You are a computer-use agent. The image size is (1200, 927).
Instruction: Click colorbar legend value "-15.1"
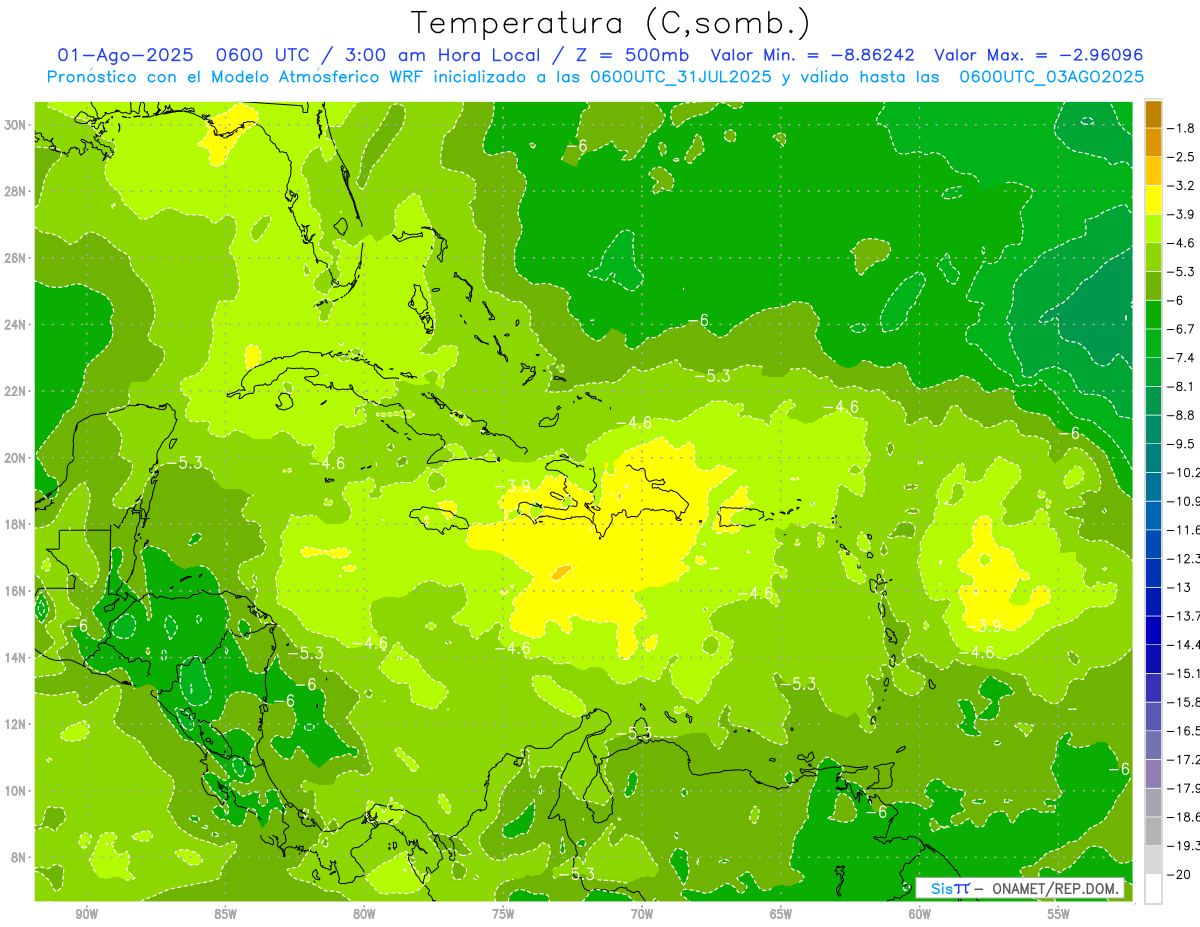(1184, 673)
